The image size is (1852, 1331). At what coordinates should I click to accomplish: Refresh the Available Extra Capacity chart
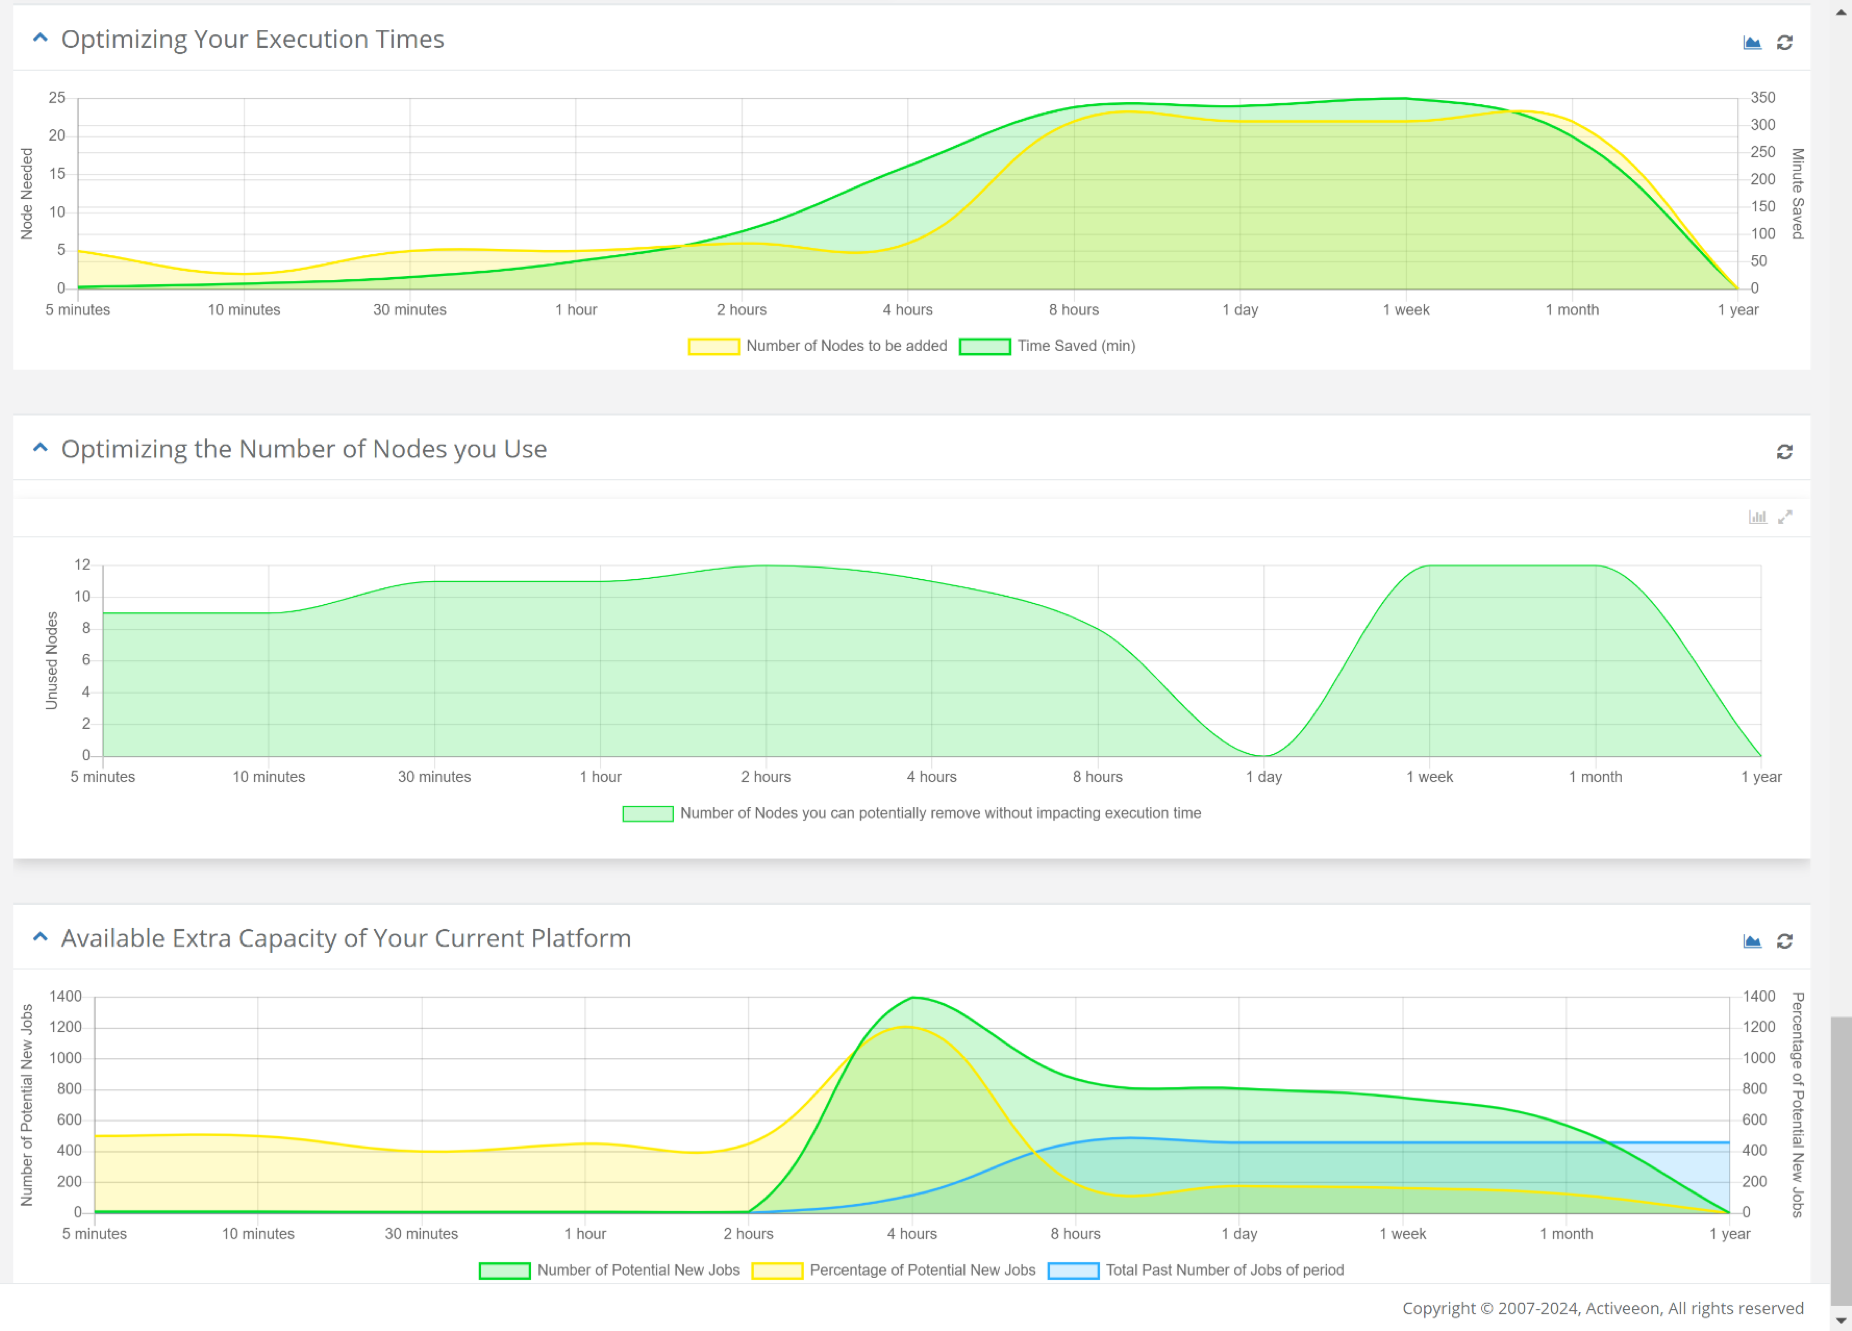(x=1785, y=941)
